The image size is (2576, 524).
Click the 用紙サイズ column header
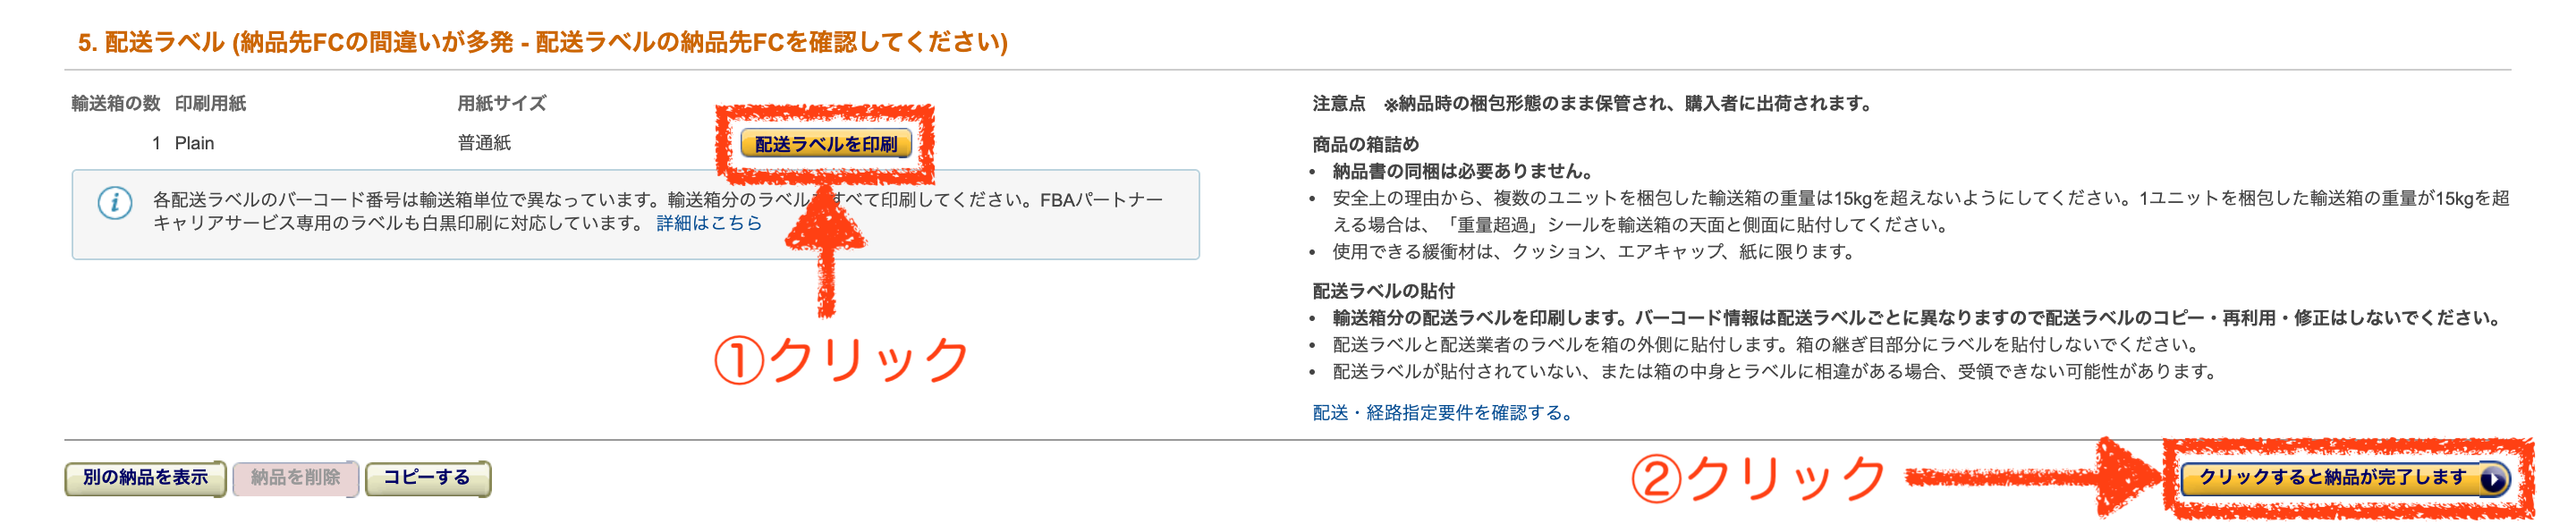(502, 103)
